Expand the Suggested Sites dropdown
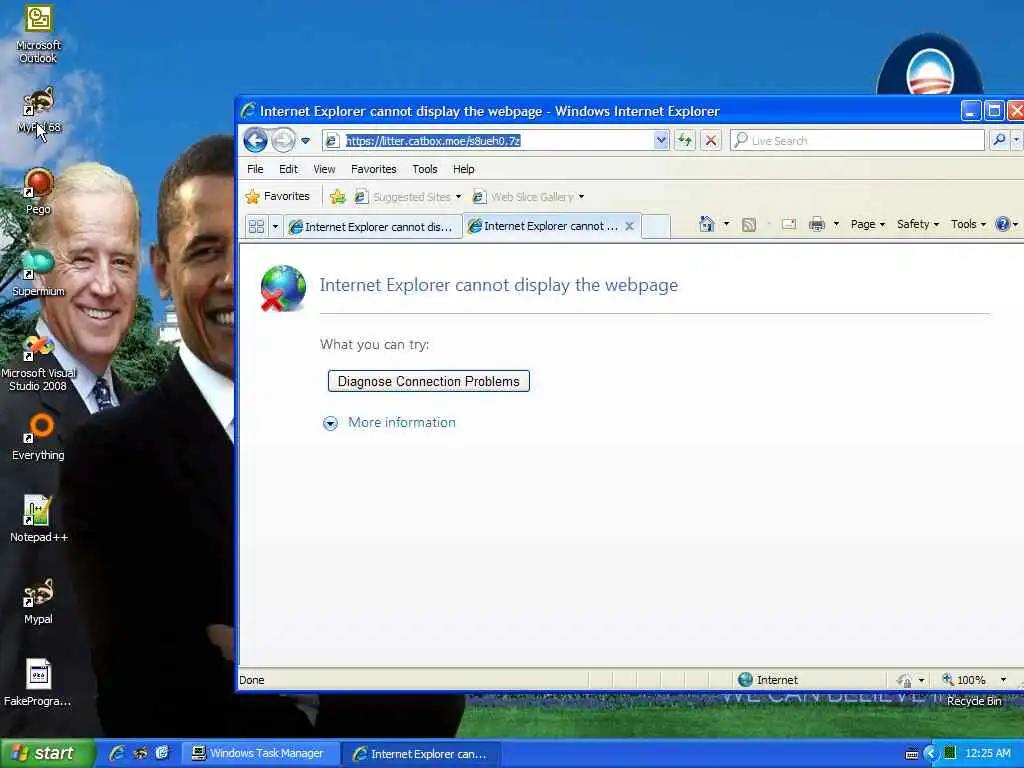Image resolution: width=1024 pixels, height=768 pixels. coord(458,197)
